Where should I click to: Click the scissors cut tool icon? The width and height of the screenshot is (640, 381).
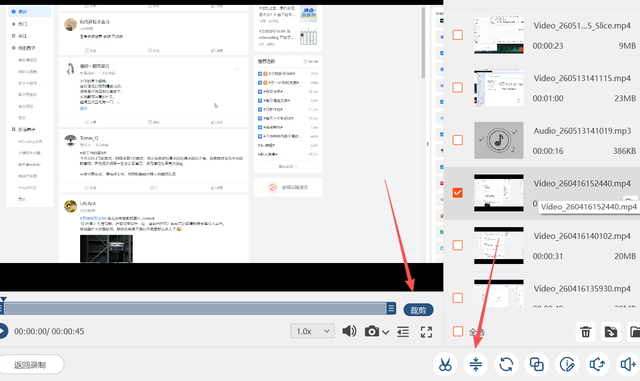[445, 364]
